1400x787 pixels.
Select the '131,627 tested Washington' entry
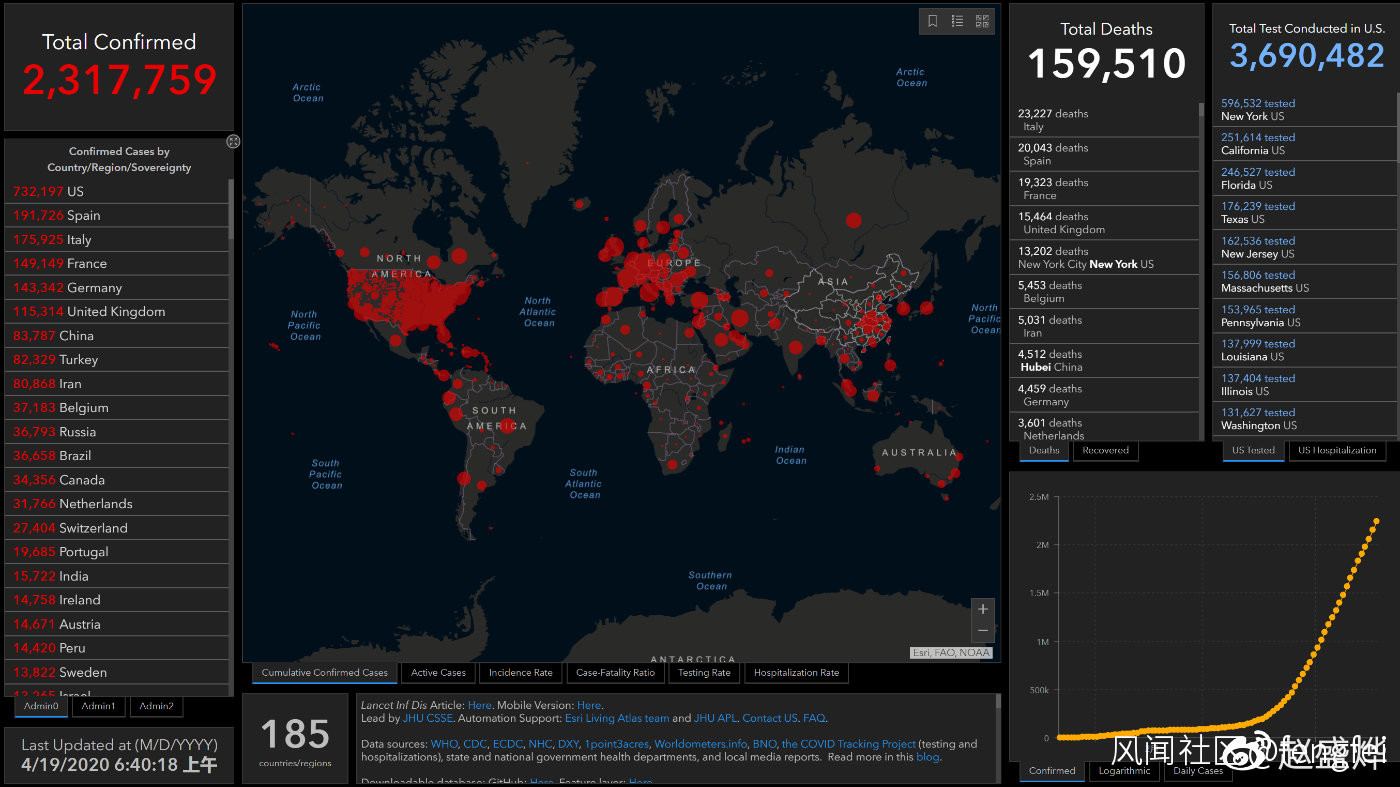click(x=1304, y=419)
